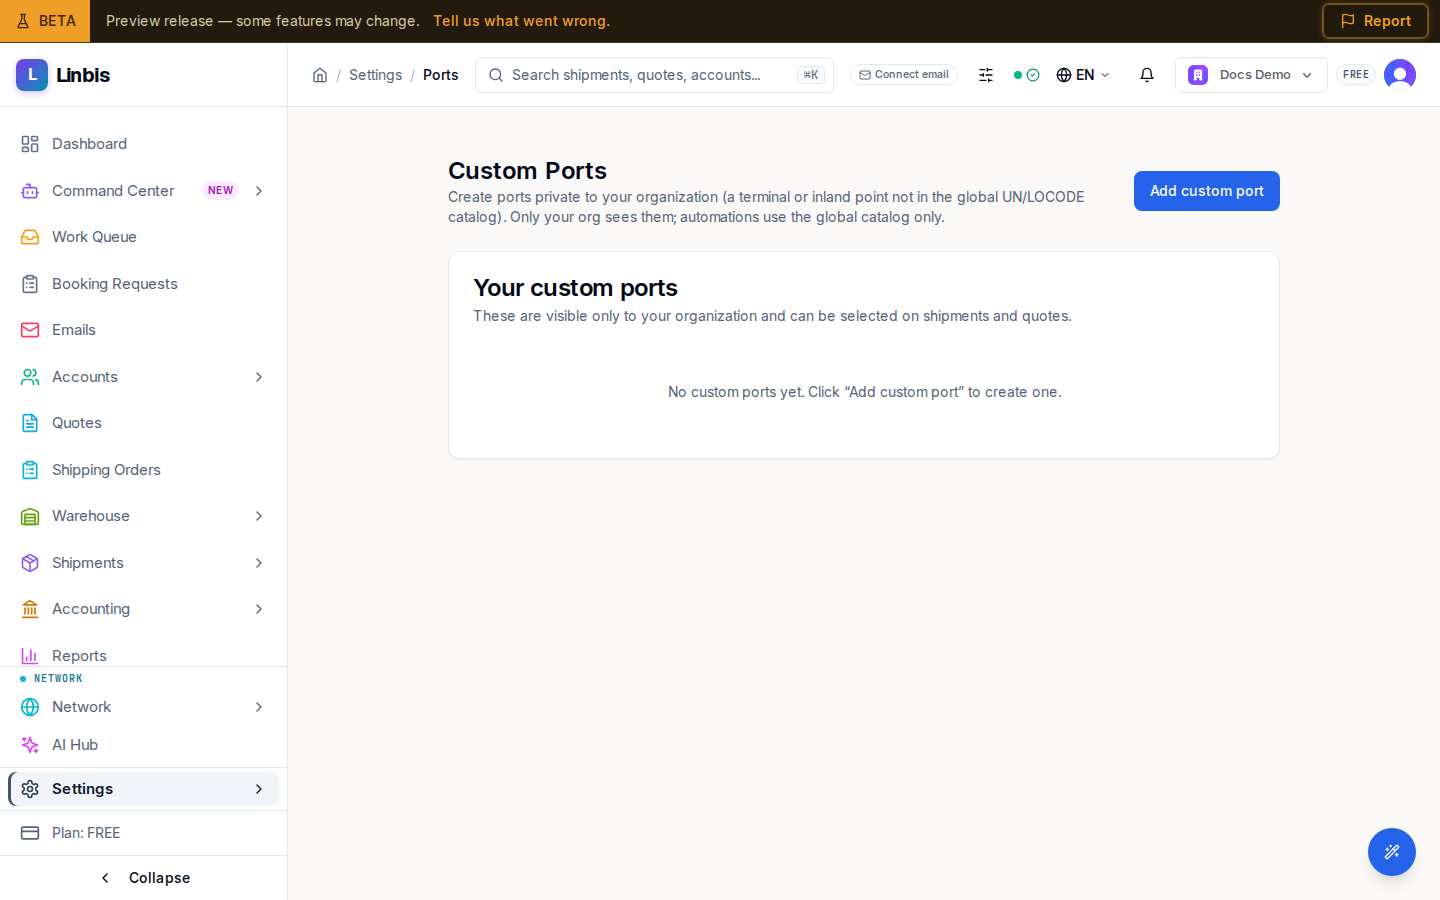View the Plan: FREE billing entry
The width and height of the screenshot is (1440, 900).
(x=144, y=833)
